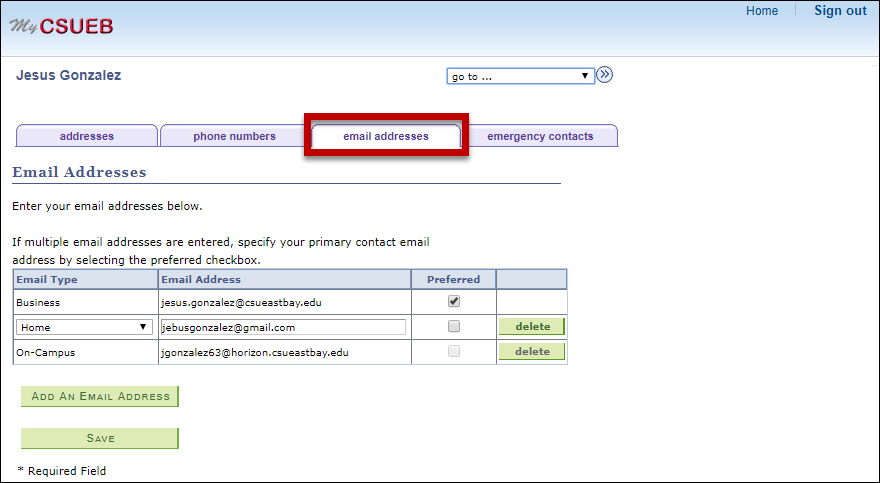Toggle Preferred checkbox for On-Campus email
Image resolution: width=880 pixels, height=483 pixels.
(453, 351)
